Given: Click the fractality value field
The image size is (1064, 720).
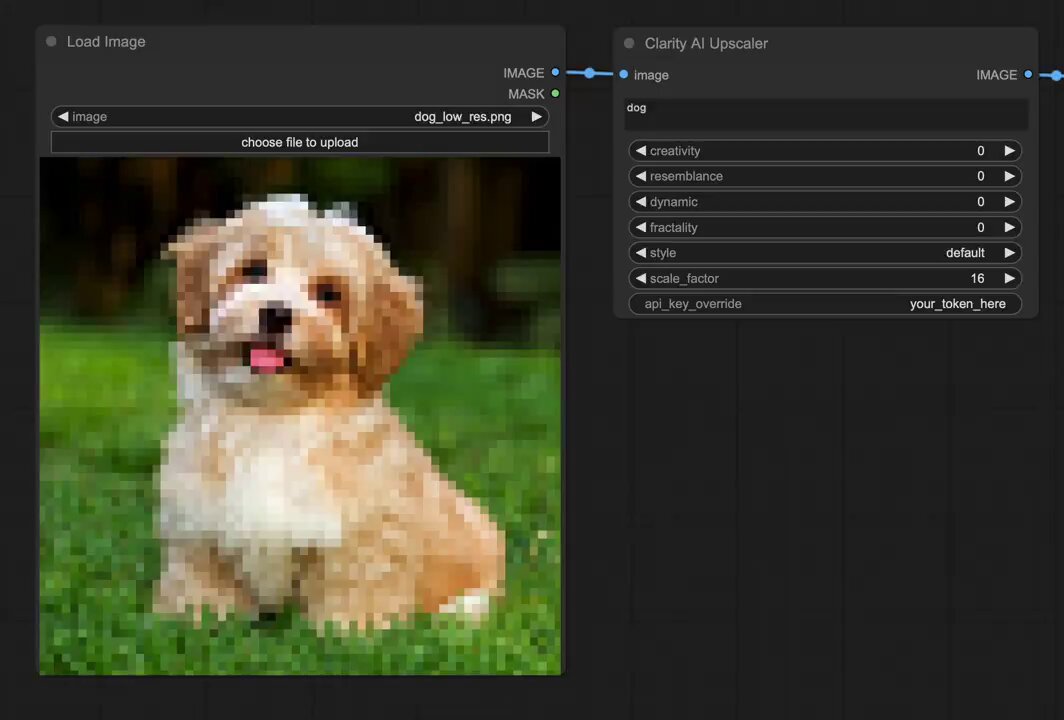Looking at the screenshot, I should click(x=825, y=227).
